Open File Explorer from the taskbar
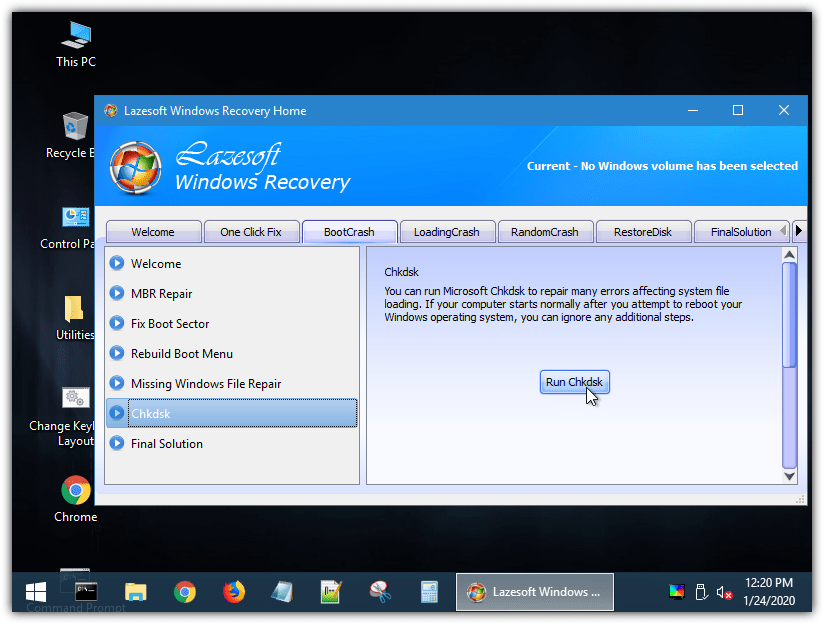Image resolution: width=824 pixels, height=623 pixels. click(x=136, y=592)
